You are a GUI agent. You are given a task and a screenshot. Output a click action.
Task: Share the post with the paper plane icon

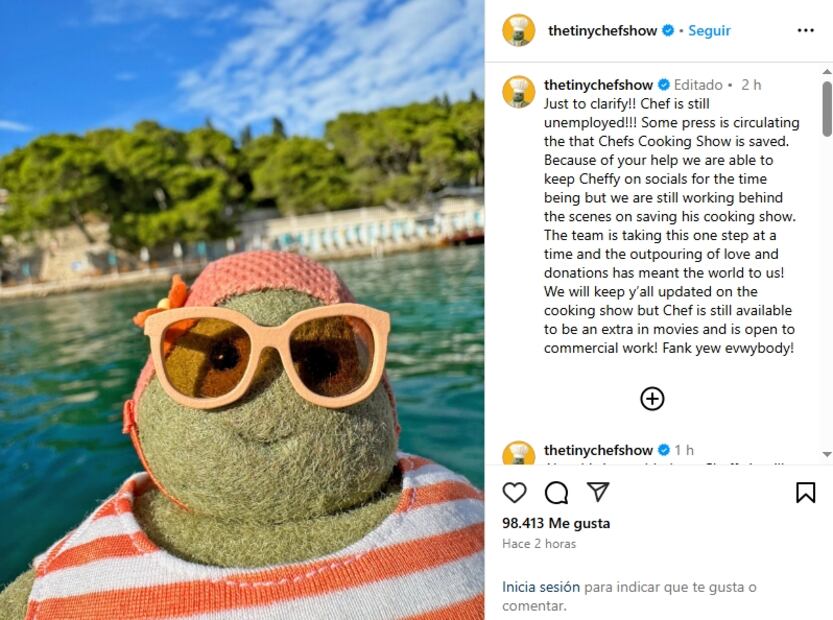[598, 492]
